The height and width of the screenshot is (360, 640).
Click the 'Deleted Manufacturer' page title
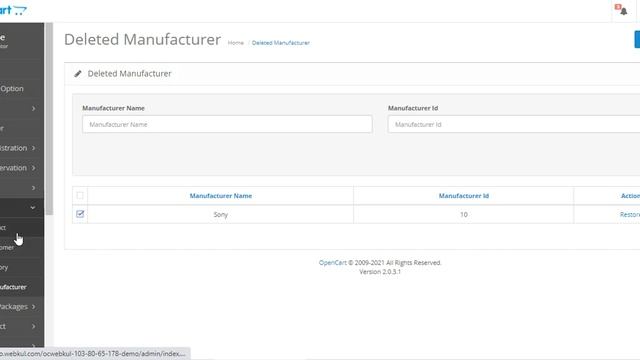pyautogui.click(x=142, y=40)
